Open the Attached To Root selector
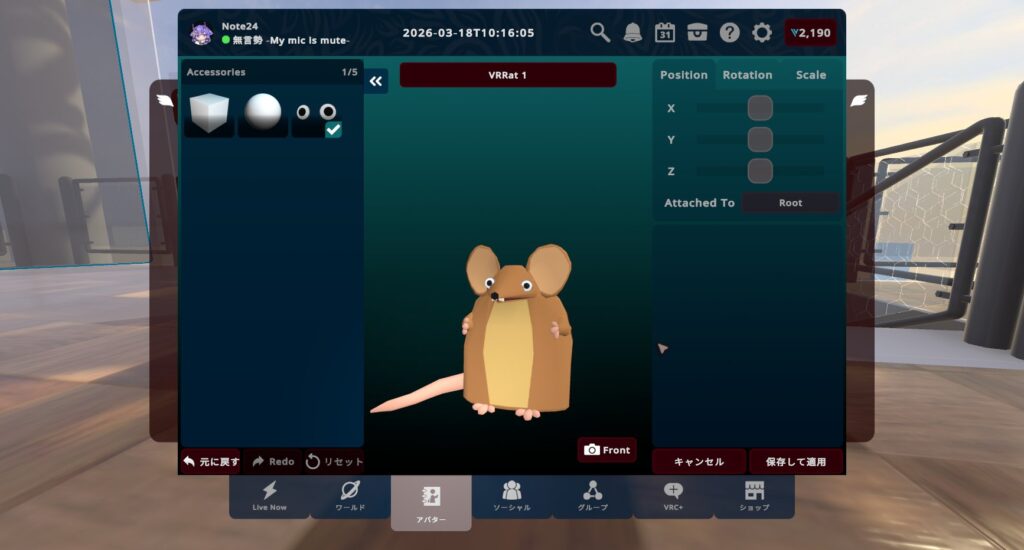1024x550 pixels. pos(790,203)
